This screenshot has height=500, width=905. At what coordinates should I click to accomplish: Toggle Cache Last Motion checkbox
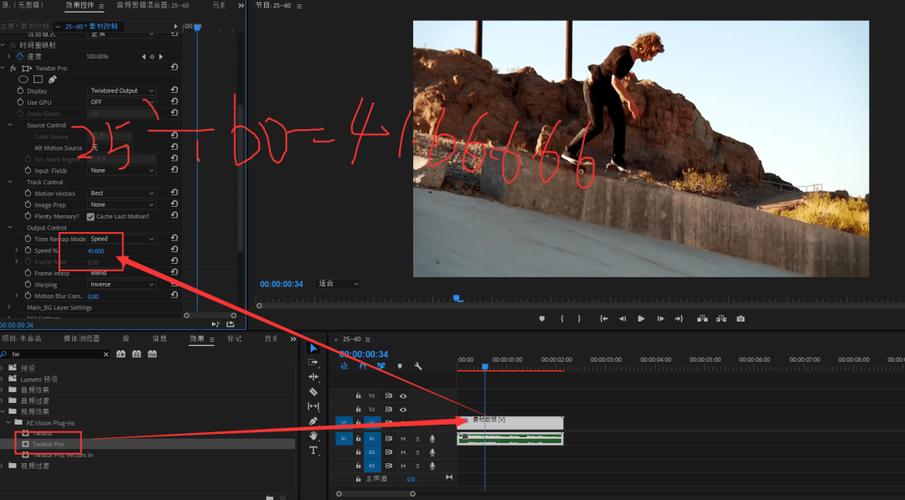point(91,217)
